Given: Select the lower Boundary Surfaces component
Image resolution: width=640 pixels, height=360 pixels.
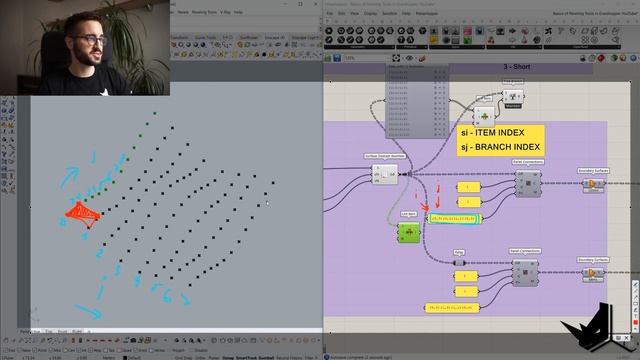Looking at the screenshot, I should [x=593, y=274].
